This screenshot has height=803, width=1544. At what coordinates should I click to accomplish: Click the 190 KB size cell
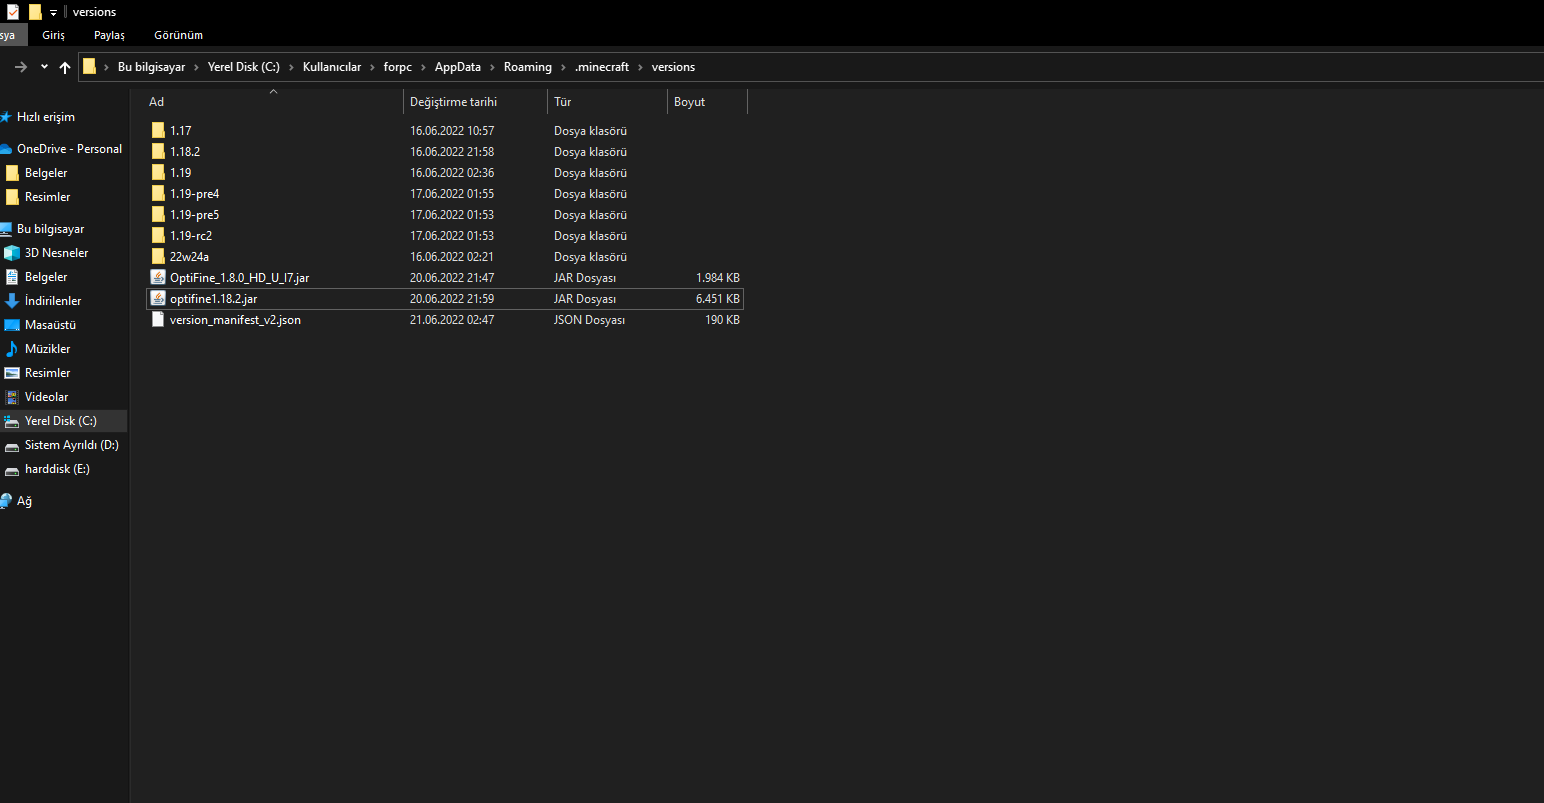(x=723, y=320)
